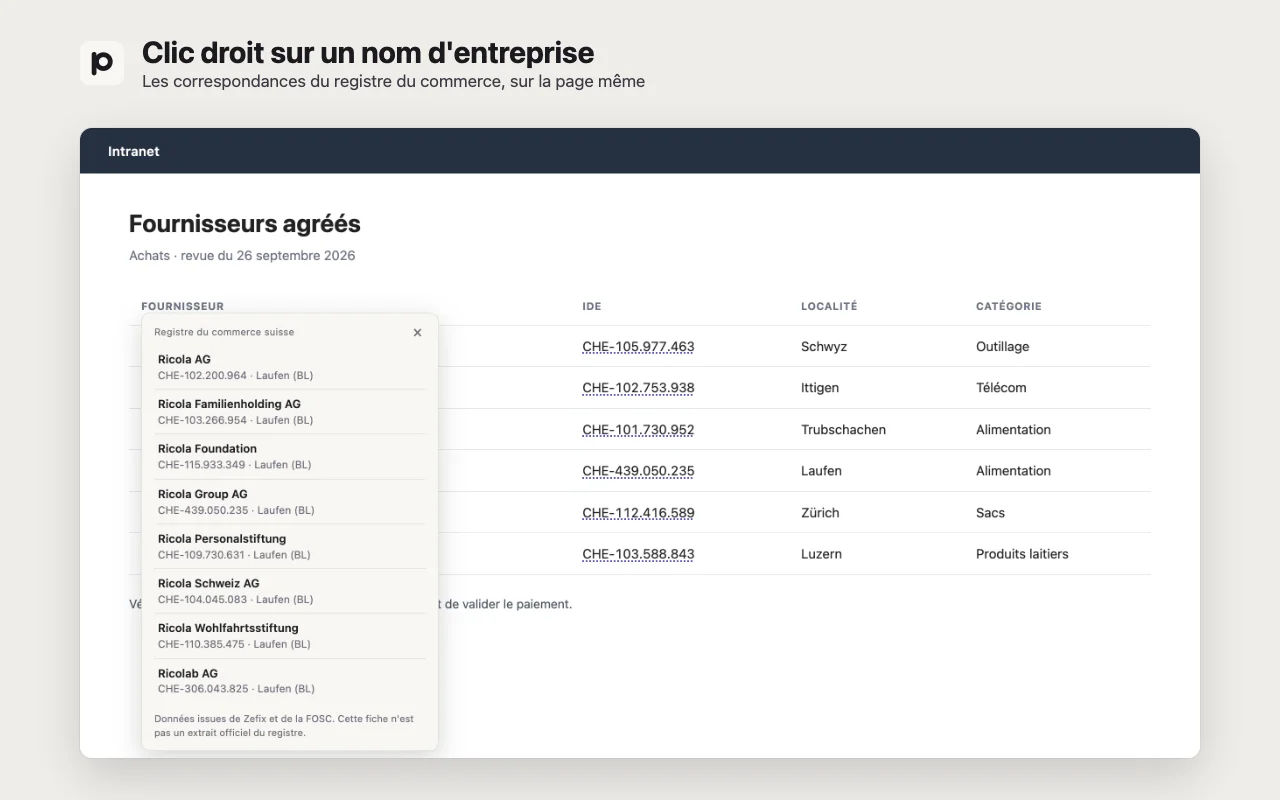Click the Sacs category cell

point(990,513)
